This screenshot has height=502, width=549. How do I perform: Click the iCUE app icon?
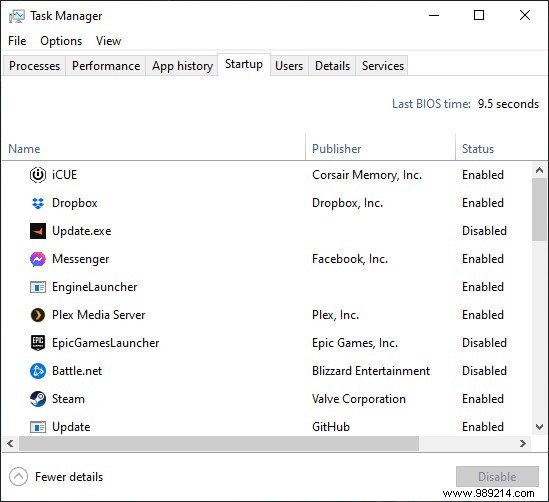coord(38,175)
